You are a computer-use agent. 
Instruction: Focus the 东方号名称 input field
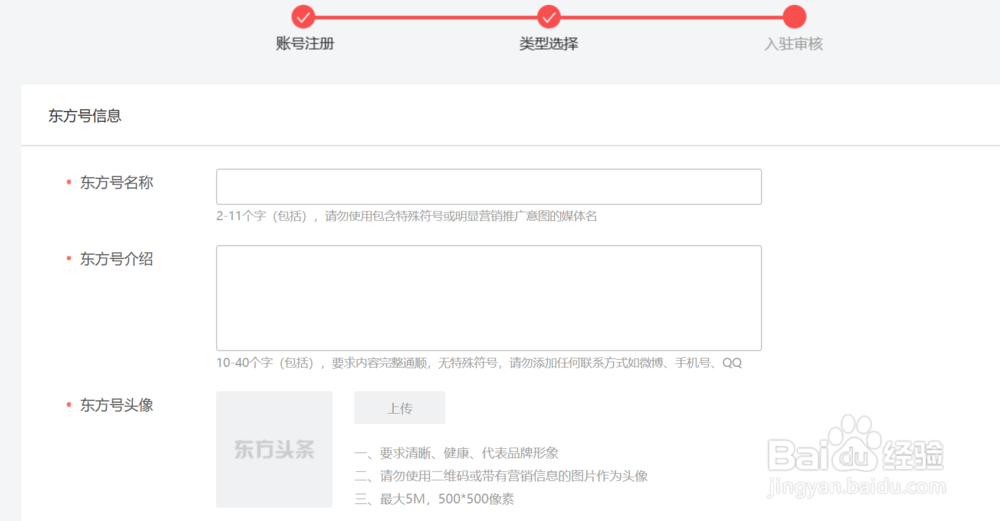[489, 187]
